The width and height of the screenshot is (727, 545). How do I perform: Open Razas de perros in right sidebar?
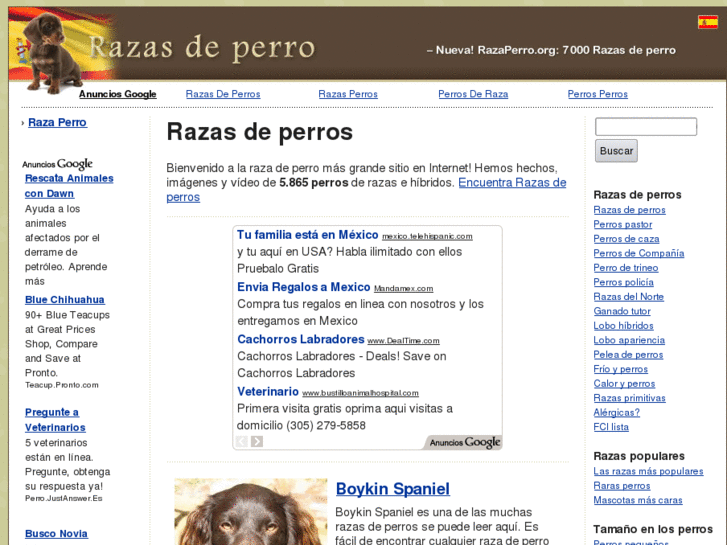tap(629, 210)
